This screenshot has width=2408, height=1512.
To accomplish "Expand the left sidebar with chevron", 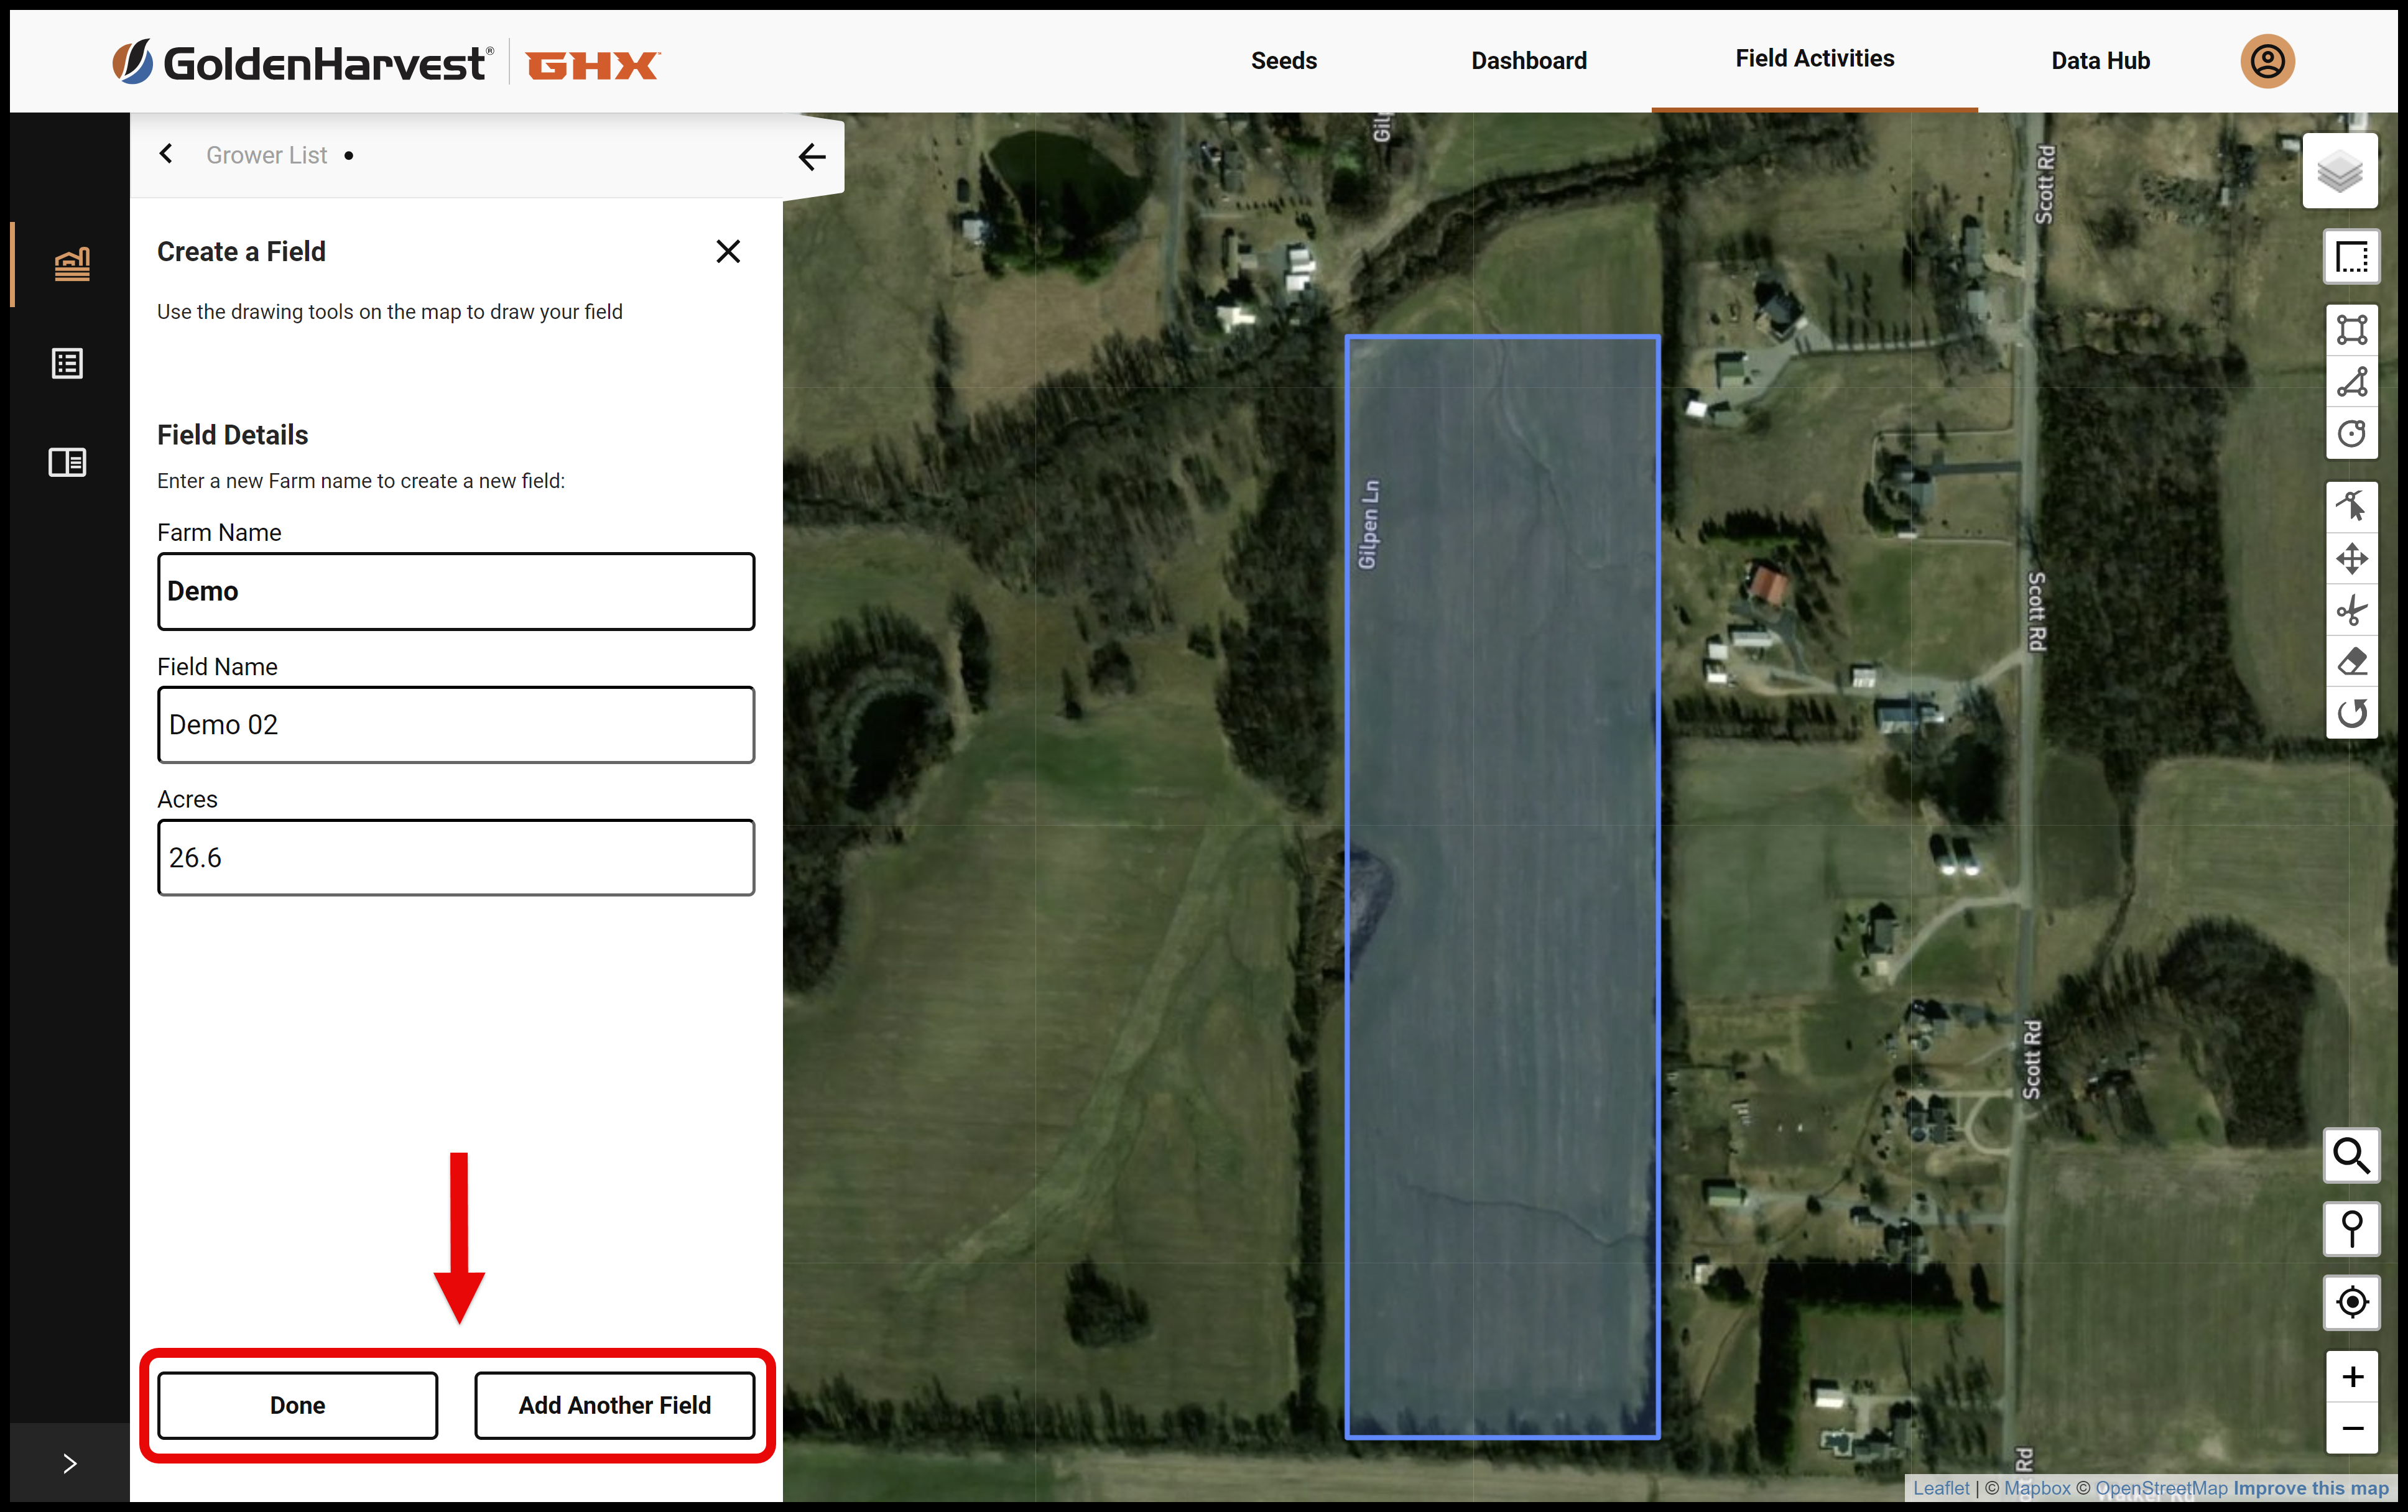I will [x=69, y=1463].
